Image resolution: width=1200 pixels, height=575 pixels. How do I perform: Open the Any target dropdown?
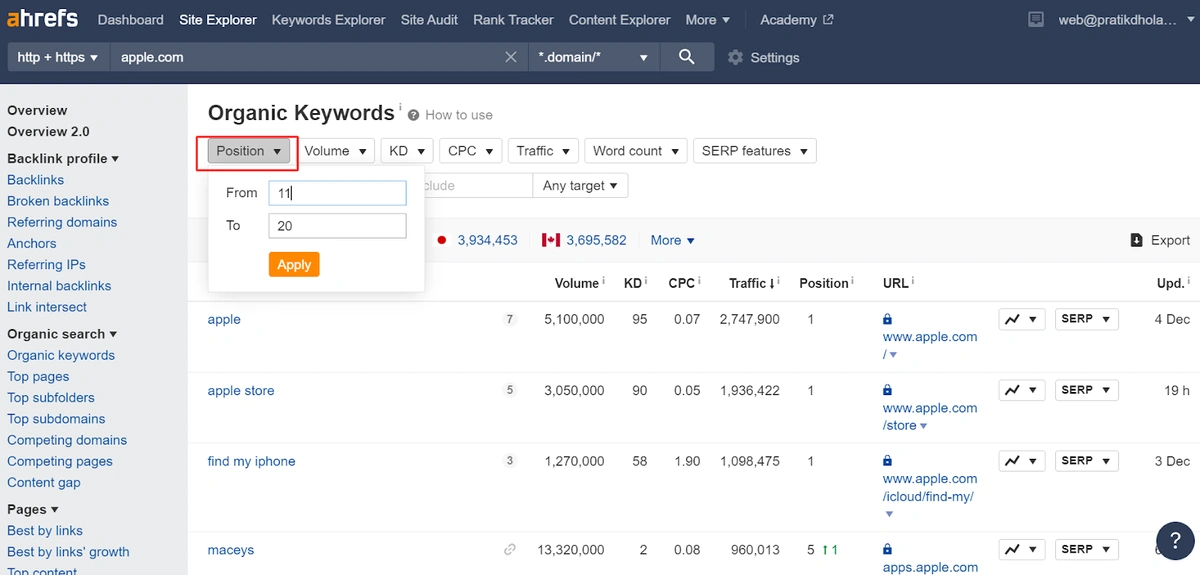coord(580,185)
